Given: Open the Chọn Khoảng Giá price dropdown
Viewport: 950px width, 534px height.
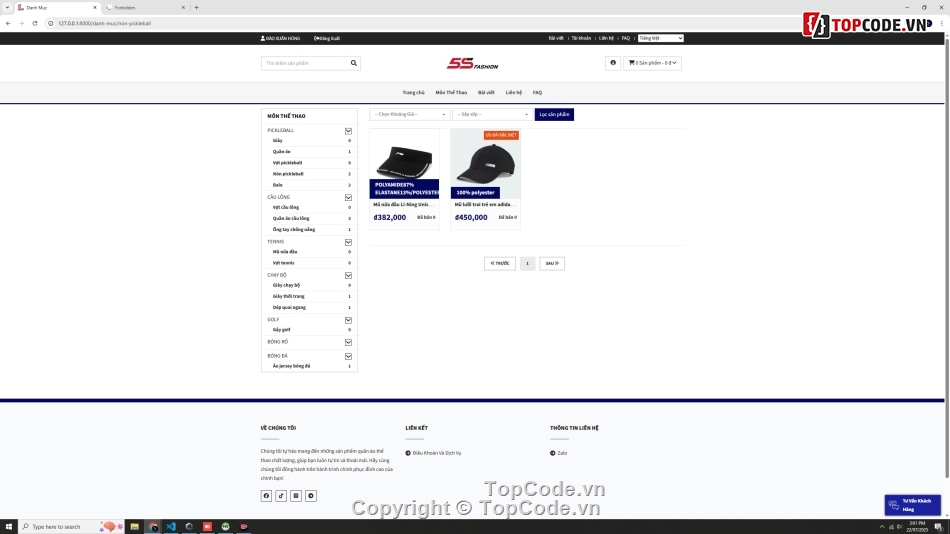Looking at the screenshot, I should coord(409,115).
